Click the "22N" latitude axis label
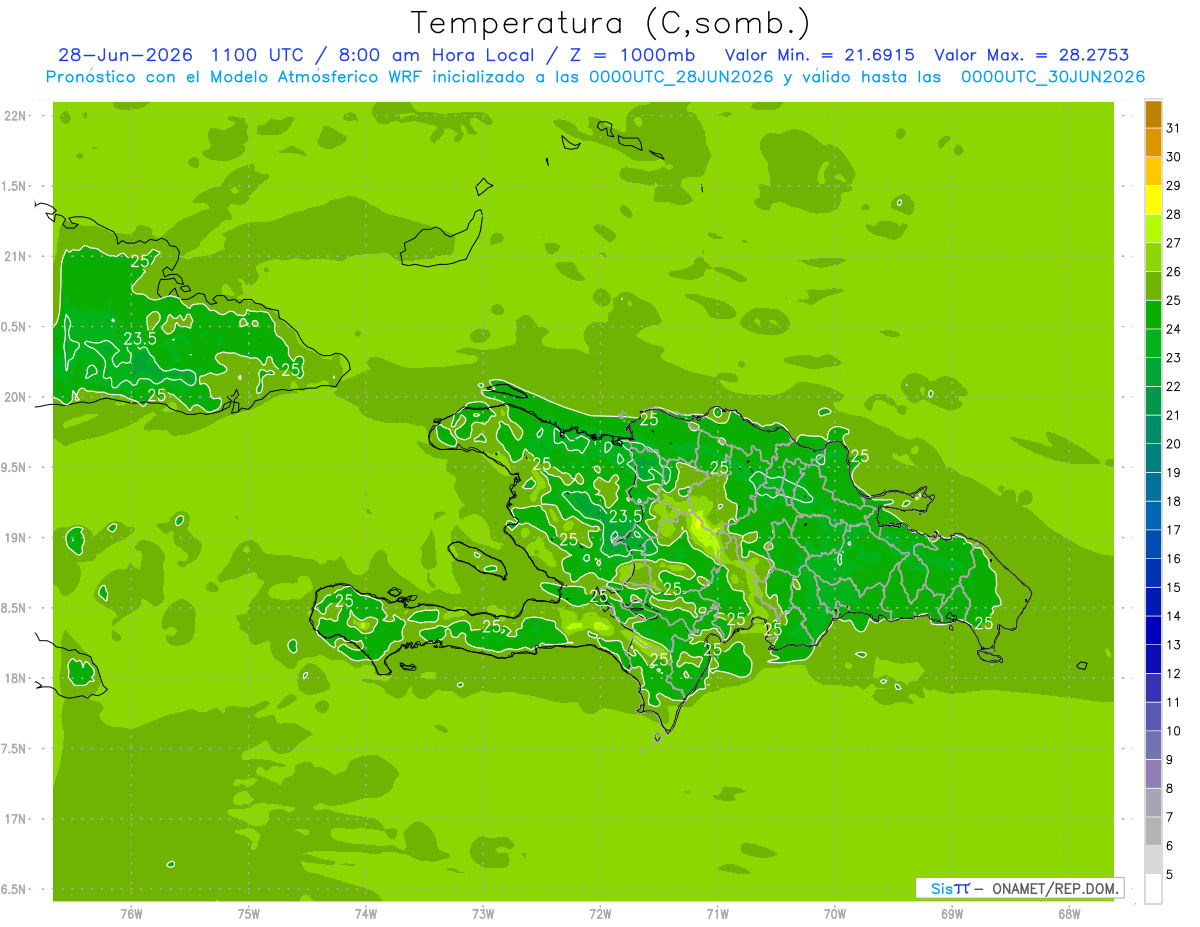This screenshot has width=1200, height=927. tap(17, 116)
